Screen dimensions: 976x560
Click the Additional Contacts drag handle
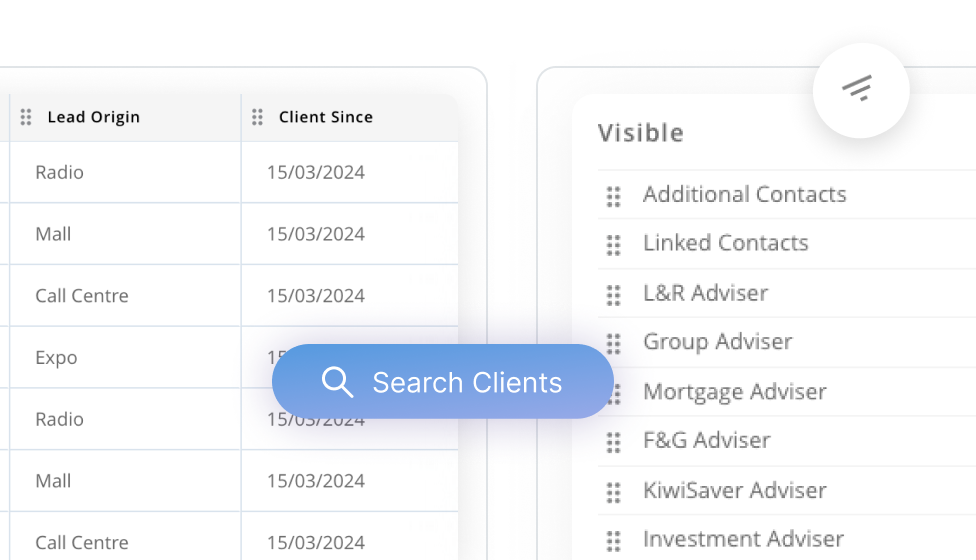tap(614, 196)
